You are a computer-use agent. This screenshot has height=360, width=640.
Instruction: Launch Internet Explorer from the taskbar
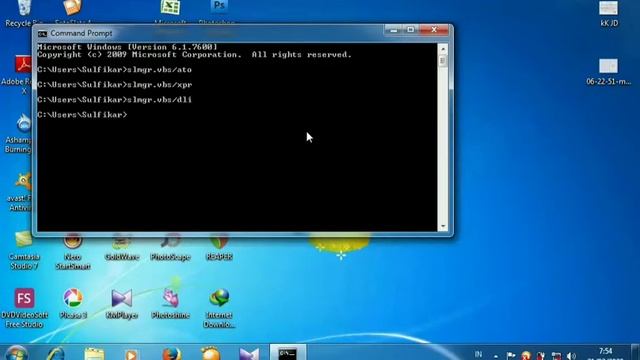[x=56, y=353]
